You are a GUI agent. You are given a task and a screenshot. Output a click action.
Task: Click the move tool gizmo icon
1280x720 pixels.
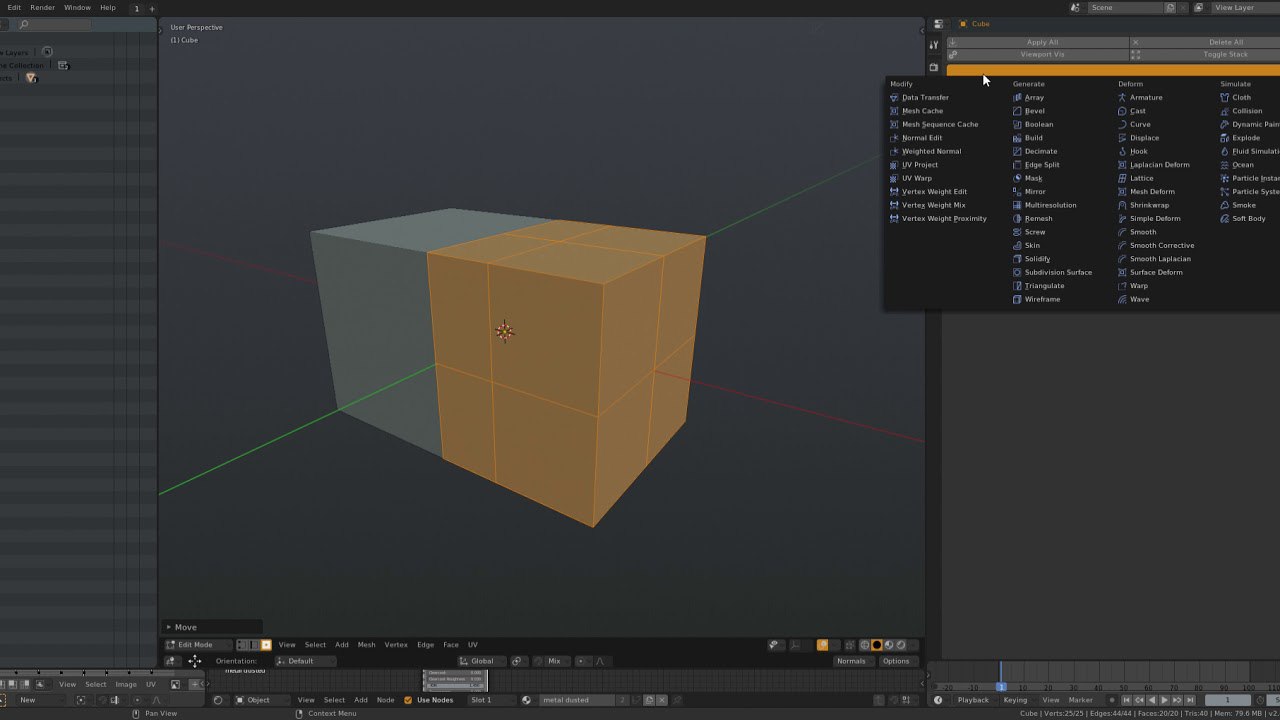194,661
